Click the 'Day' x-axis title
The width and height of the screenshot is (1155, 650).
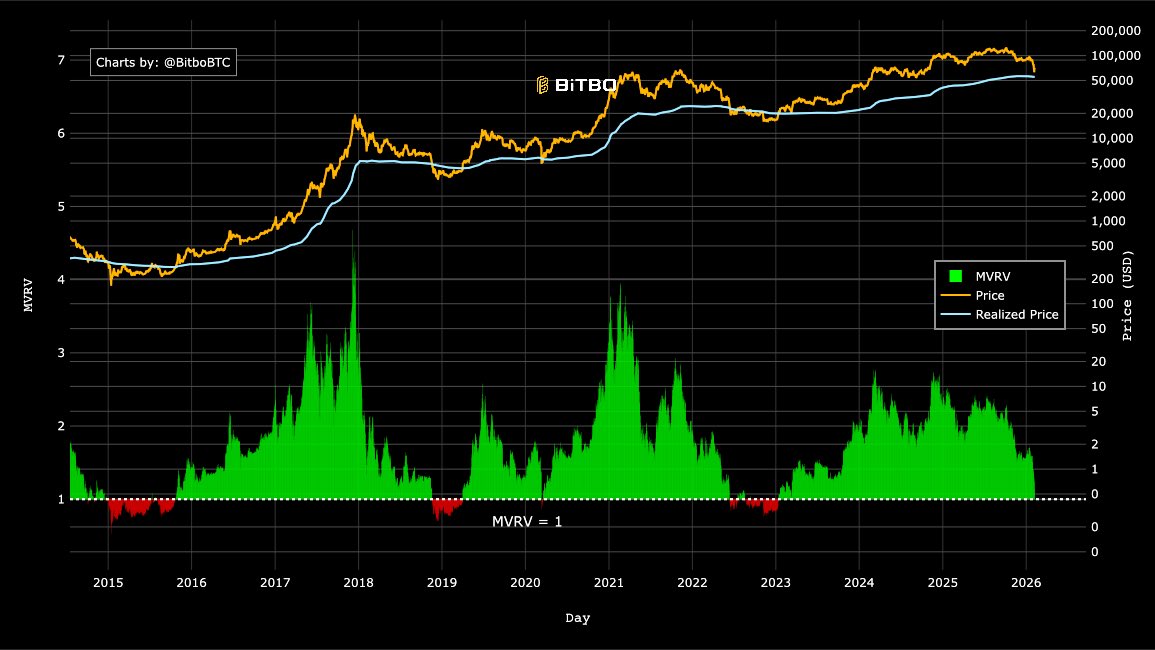[578, 618]
